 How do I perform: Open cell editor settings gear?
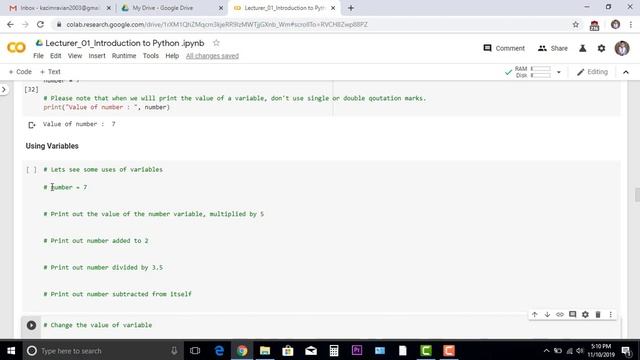[x=585, y=314]
